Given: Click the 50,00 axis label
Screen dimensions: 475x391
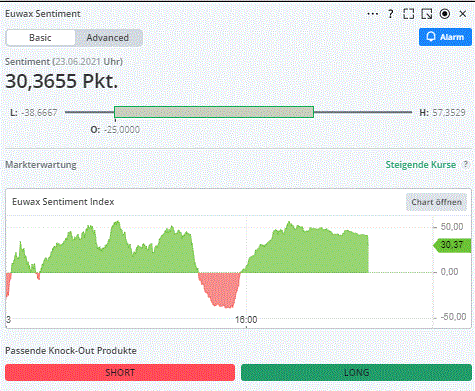Looking at the screenshot, I should 452,227.
